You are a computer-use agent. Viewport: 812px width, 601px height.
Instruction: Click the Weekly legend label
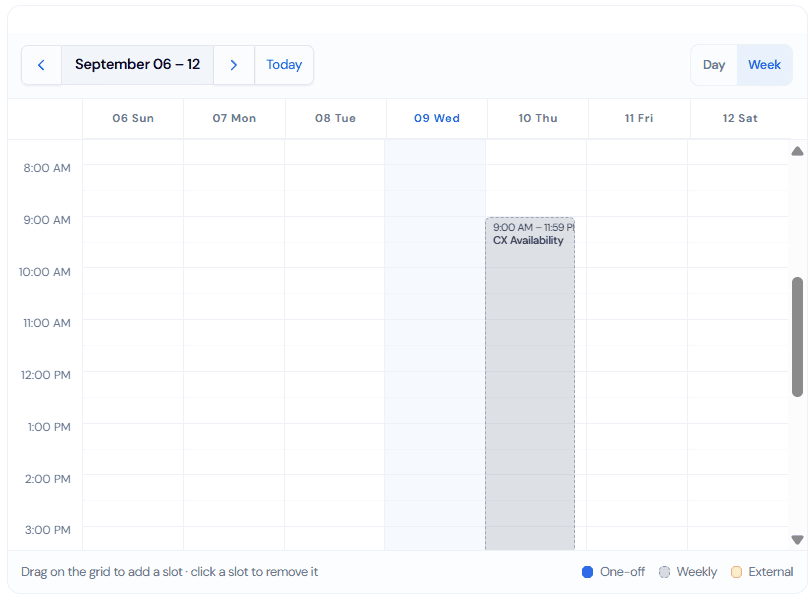click(697, 572)
